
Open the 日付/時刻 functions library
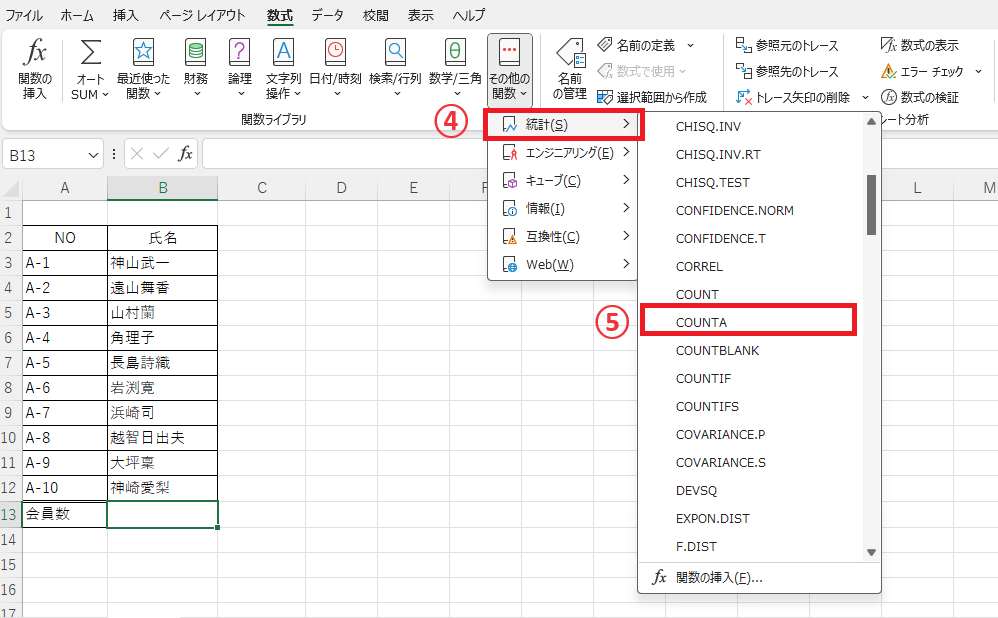335,68
